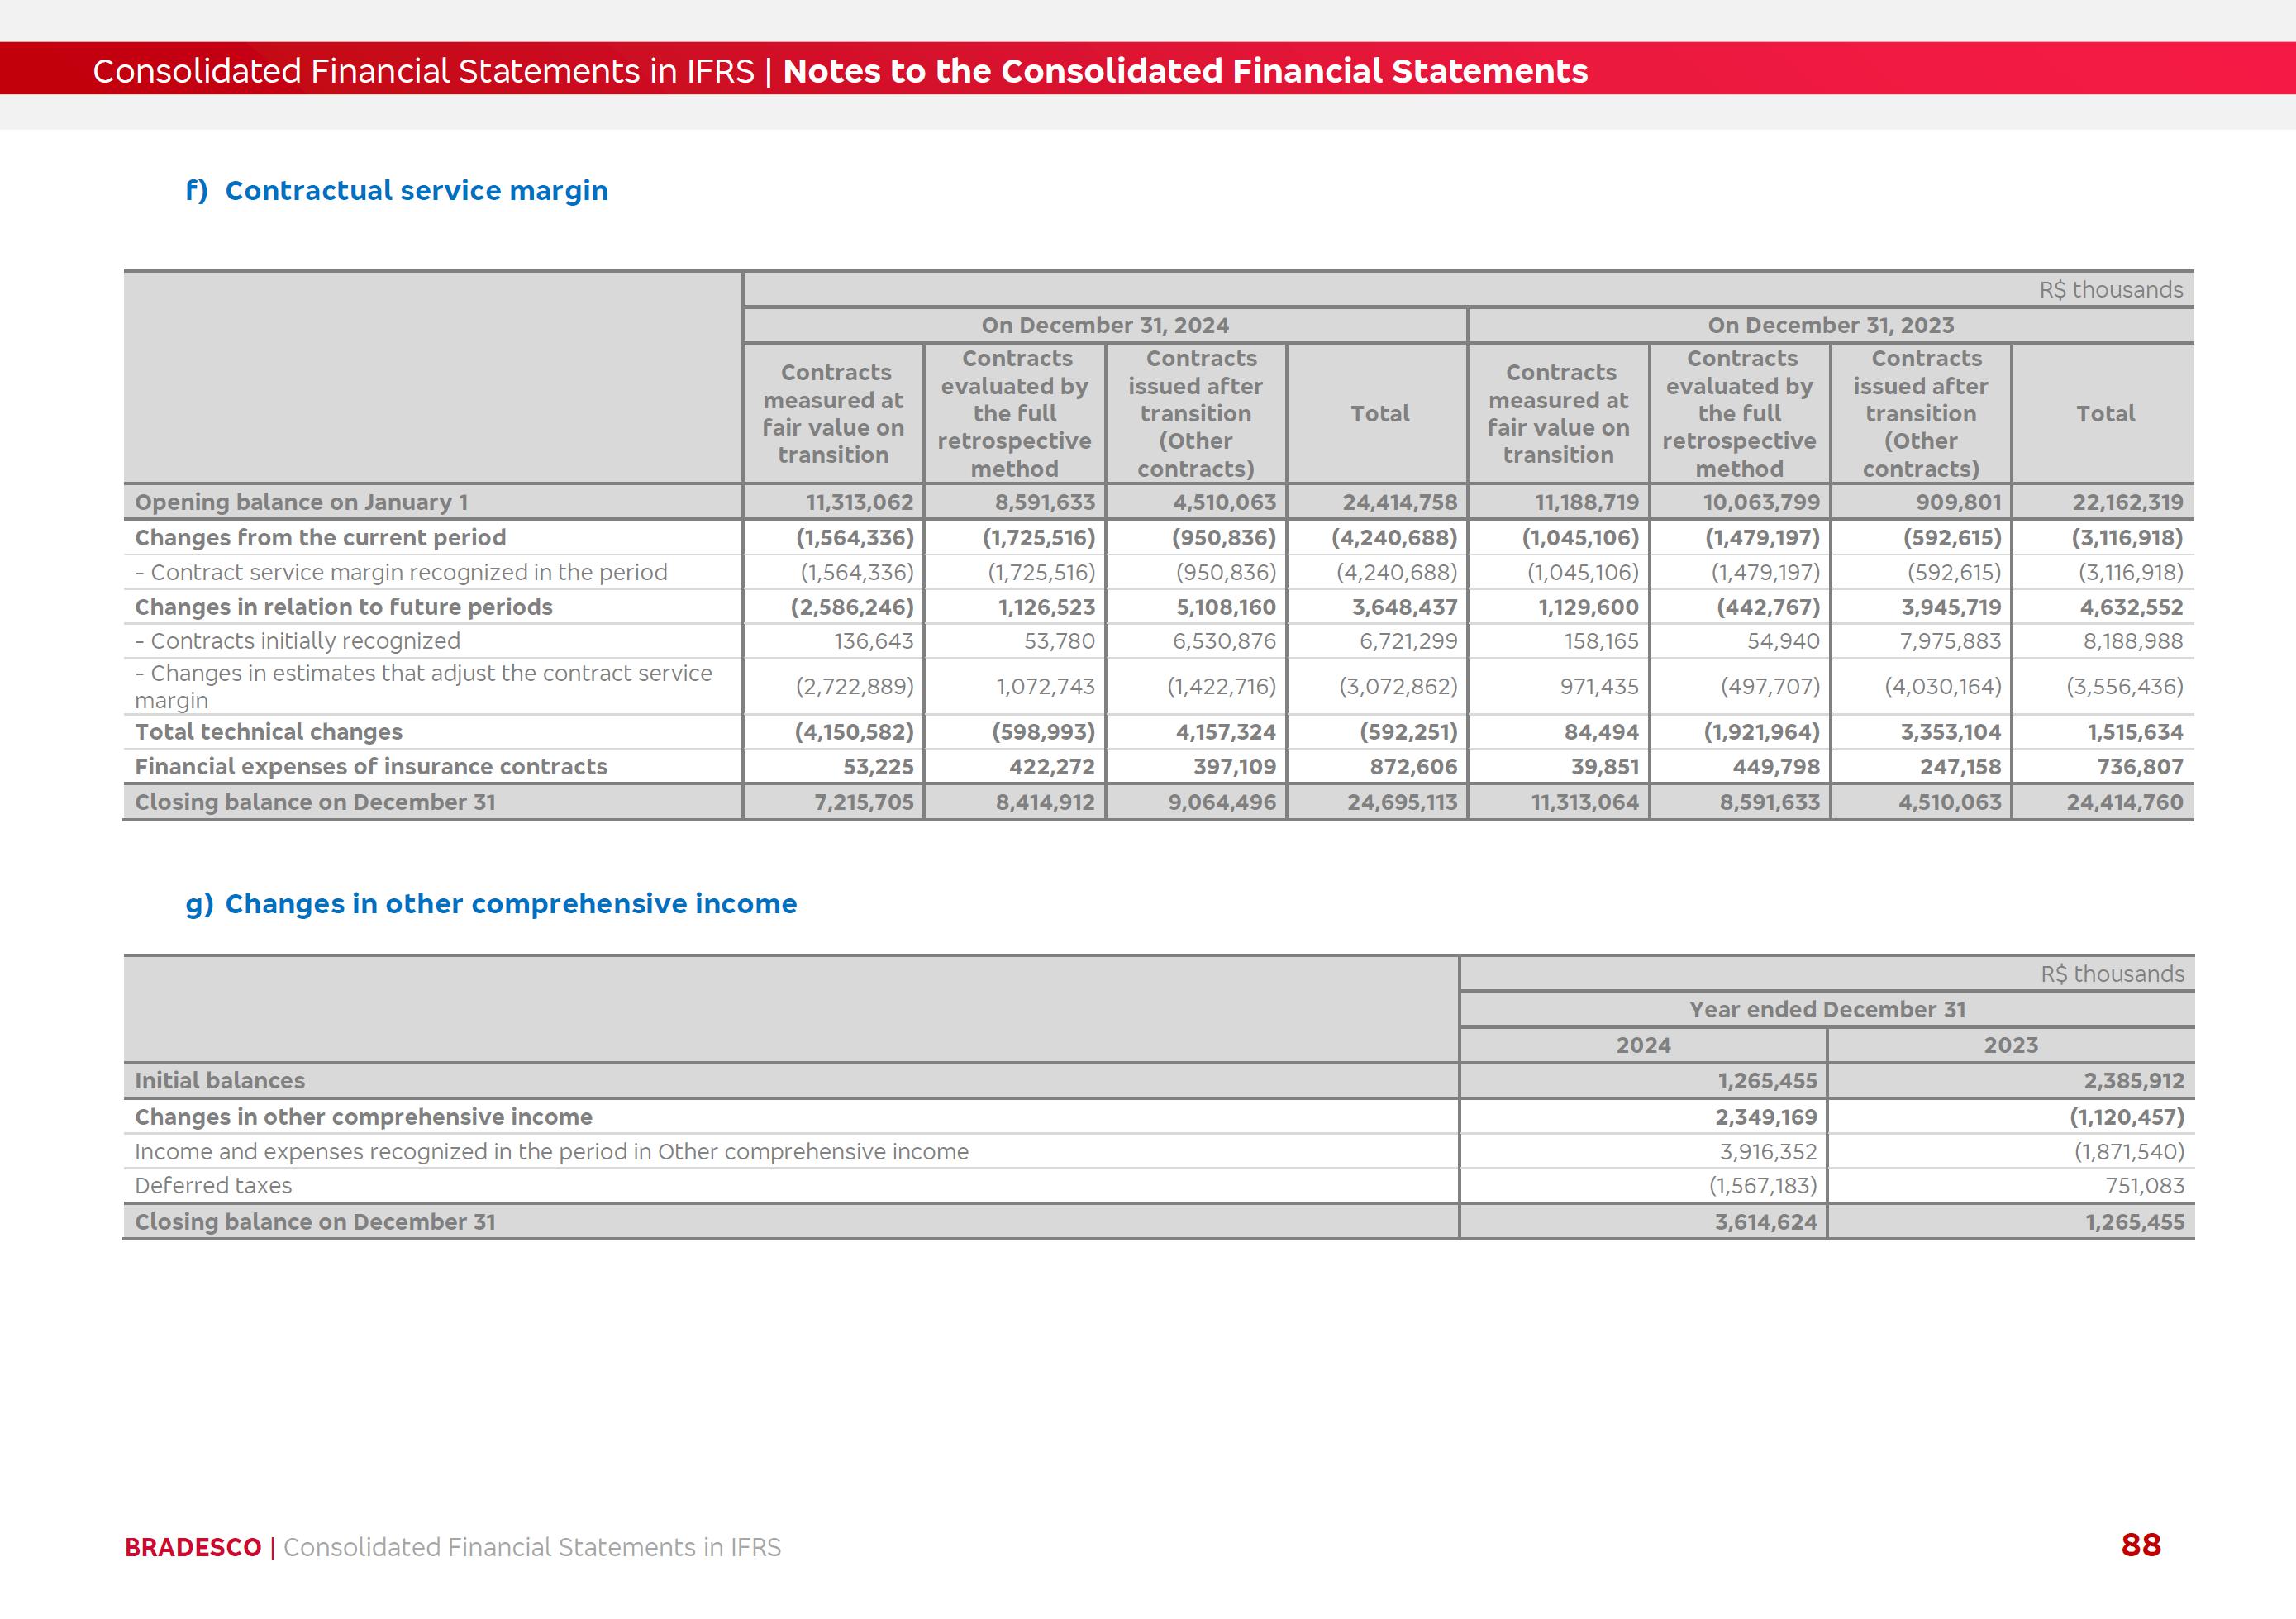Click the red header banner title

click(839, 71)
